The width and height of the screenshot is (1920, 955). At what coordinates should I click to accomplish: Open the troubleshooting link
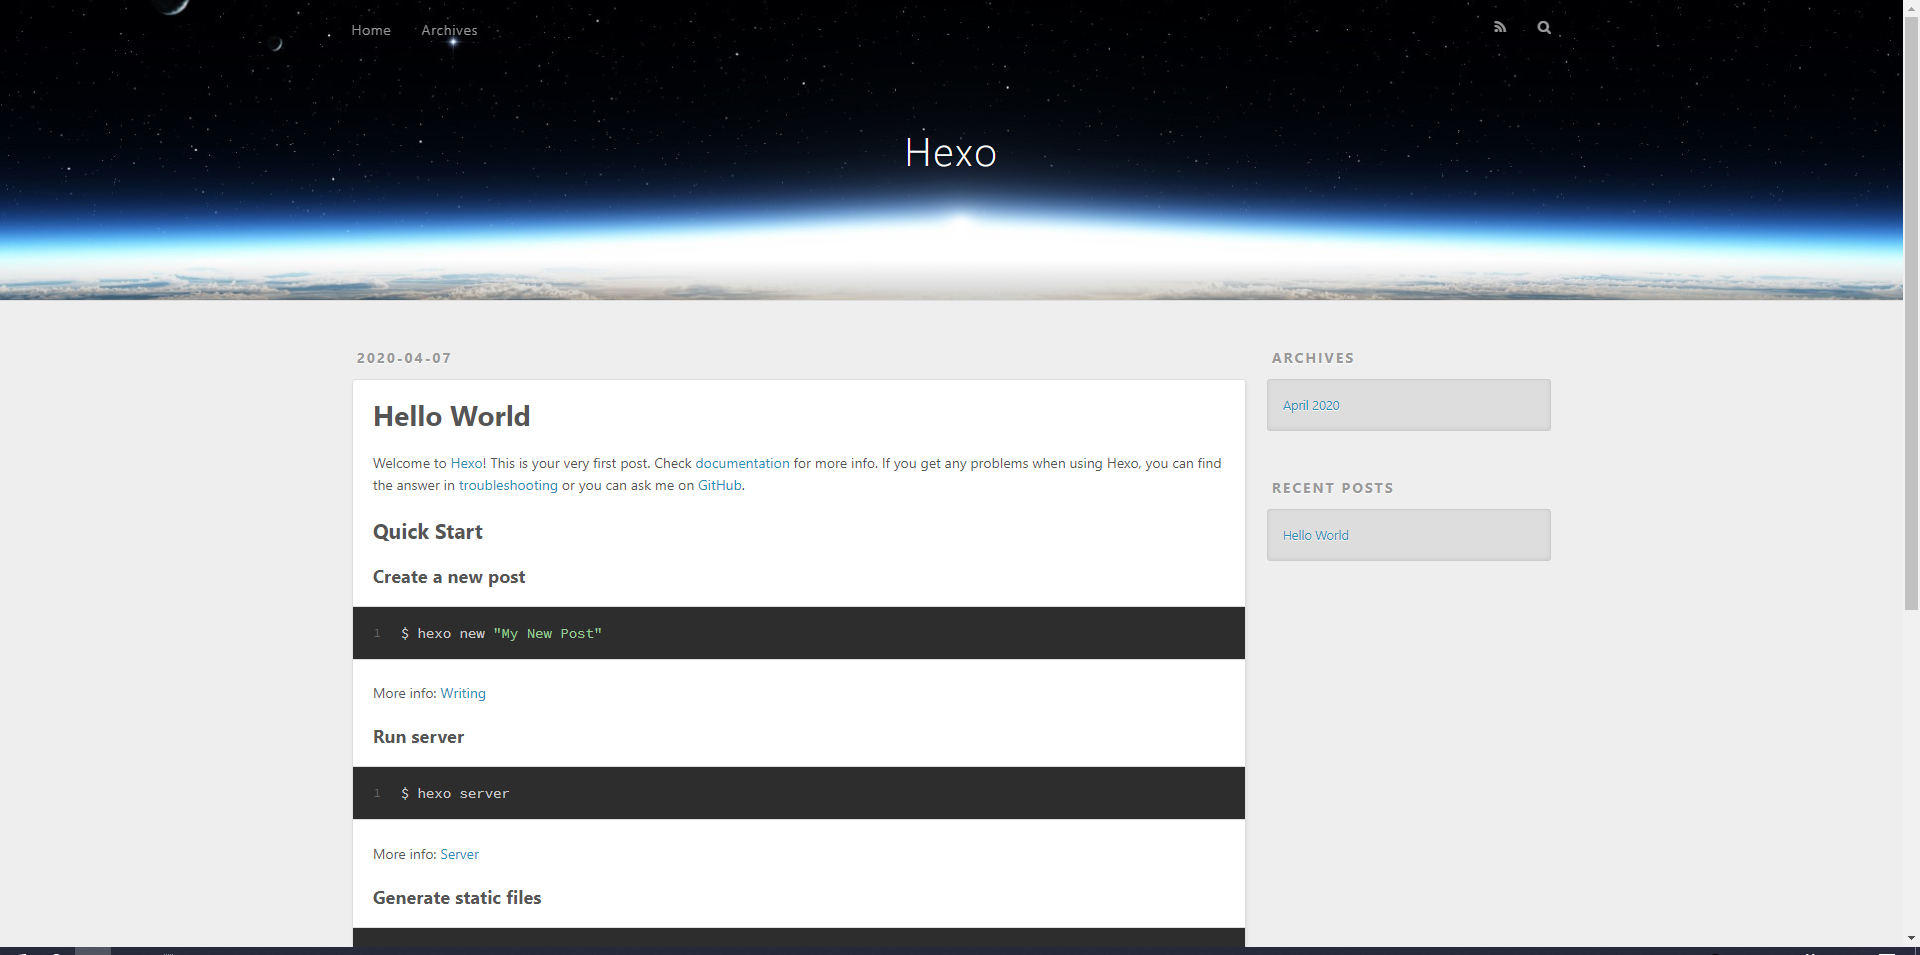click(508, 485)
